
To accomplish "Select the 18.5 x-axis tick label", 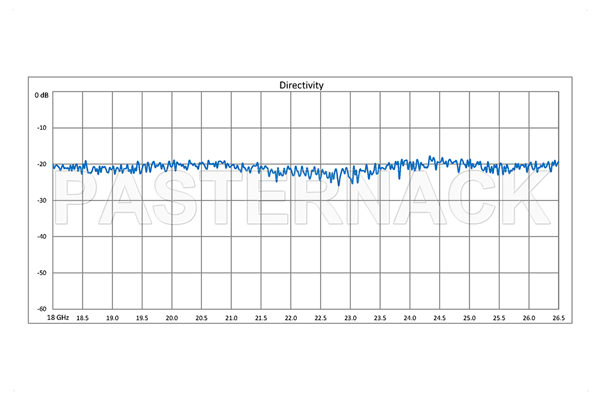I will click(x=82, y=317).
